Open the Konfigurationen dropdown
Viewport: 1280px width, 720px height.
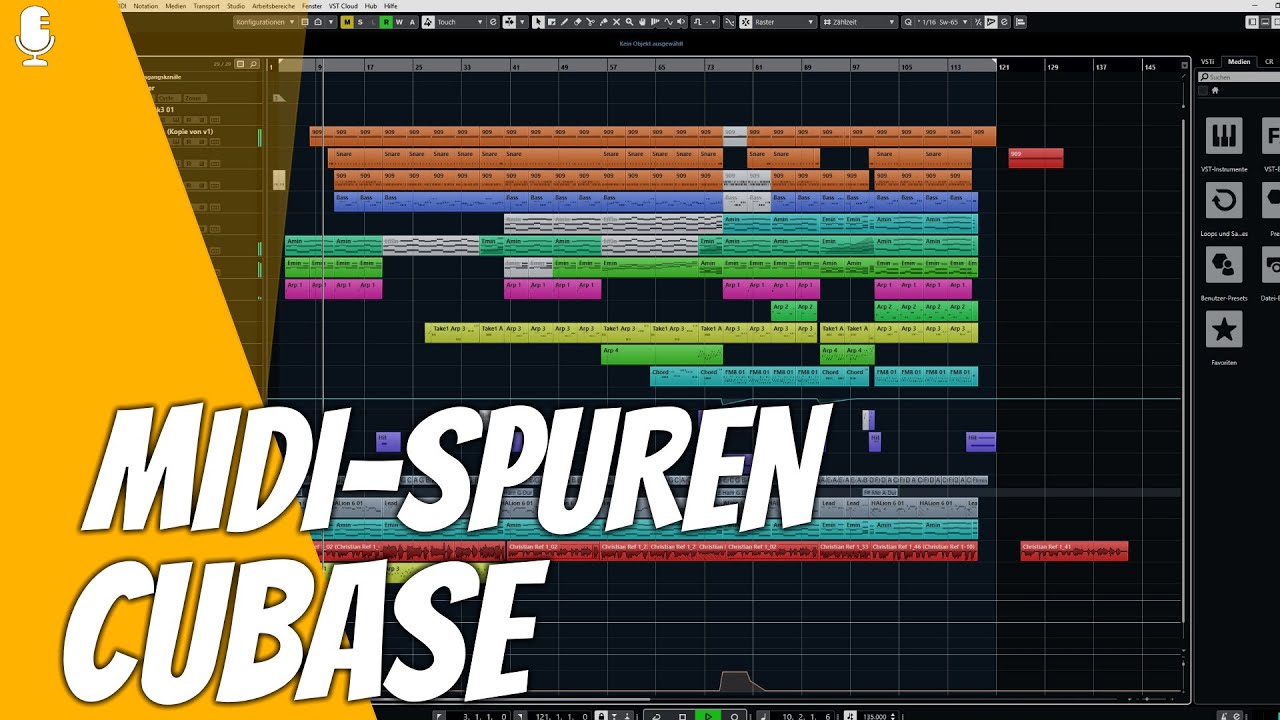pyautogui.click(x=266, y=22)
